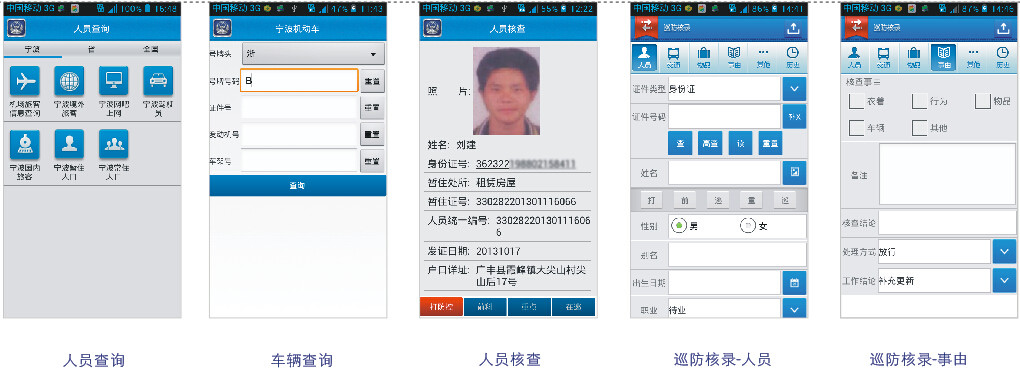Screen dimensions: 1020x370
Task: Expand 处理方式 dropdown arrow
Action: pos(1004,252)
